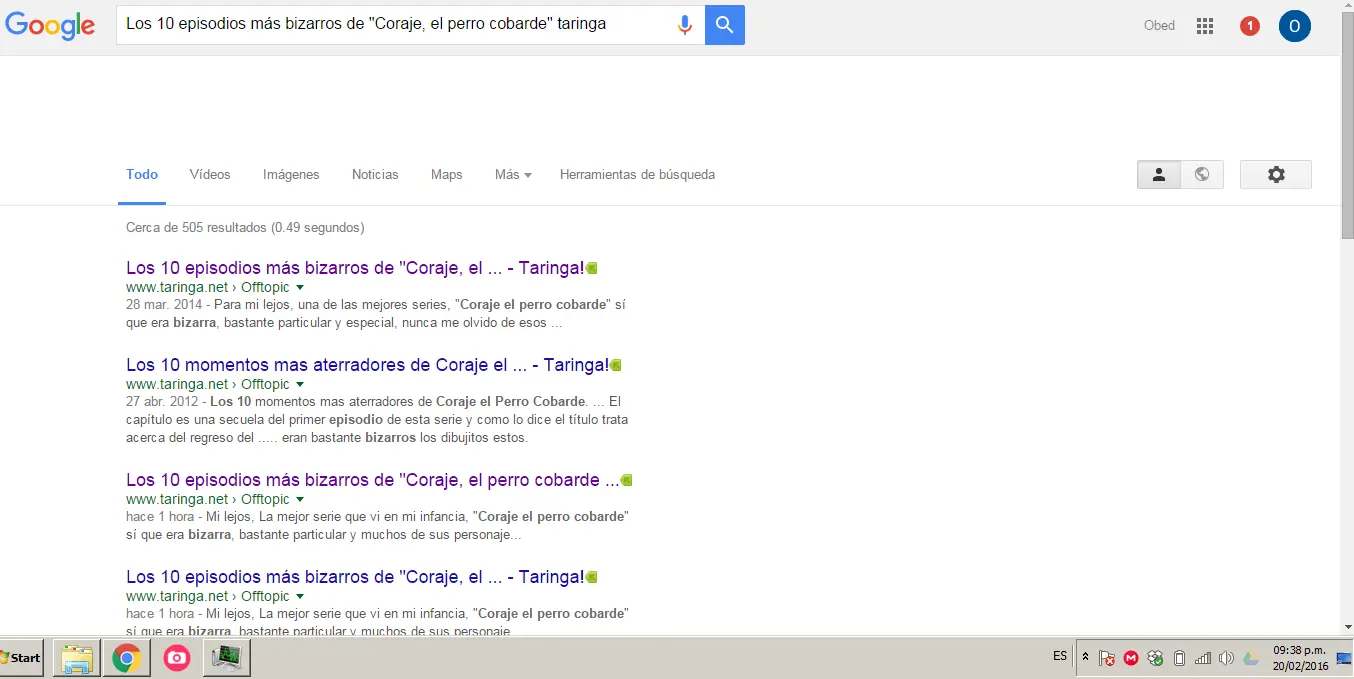Open the volume speaker icon
The height and width of the screenshot is (679, 1354).
(1227, 658)
